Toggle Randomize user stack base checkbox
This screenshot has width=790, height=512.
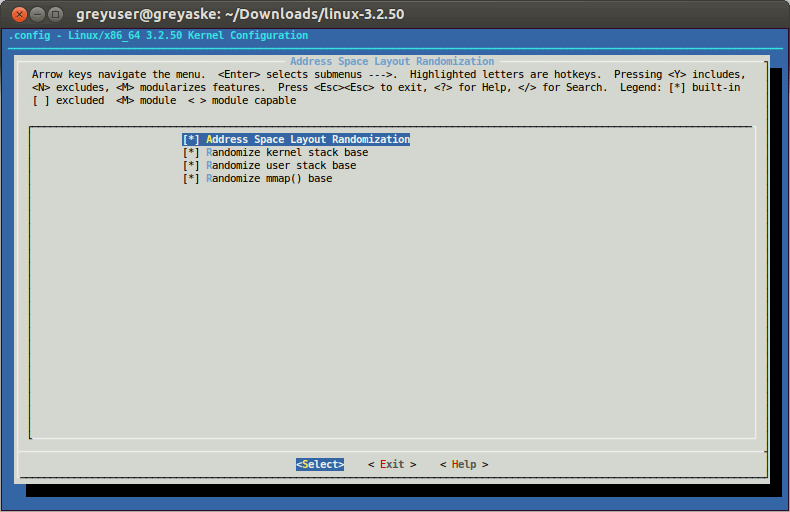click(191, 166)
